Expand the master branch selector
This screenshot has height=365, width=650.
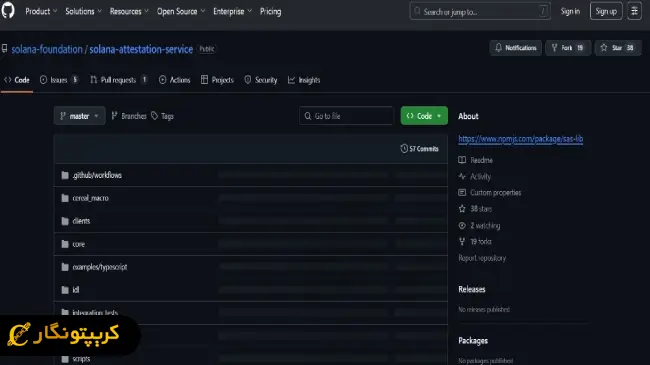coord(80,116)
